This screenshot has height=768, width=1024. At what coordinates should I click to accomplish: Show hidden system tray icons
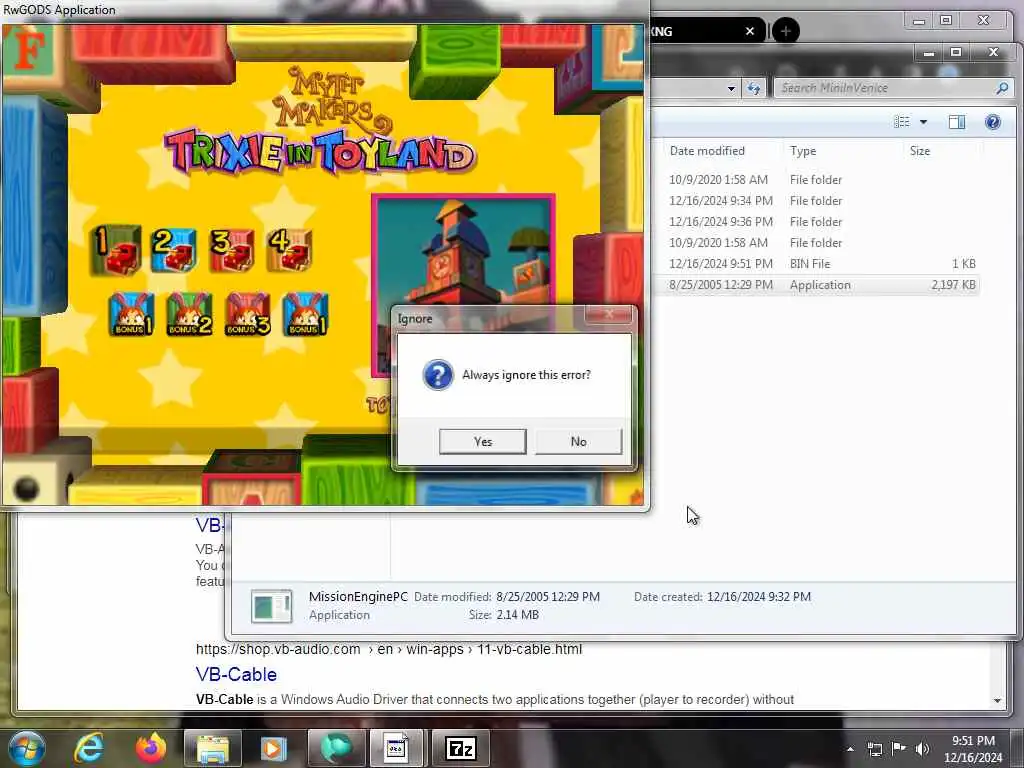point(850,749)
